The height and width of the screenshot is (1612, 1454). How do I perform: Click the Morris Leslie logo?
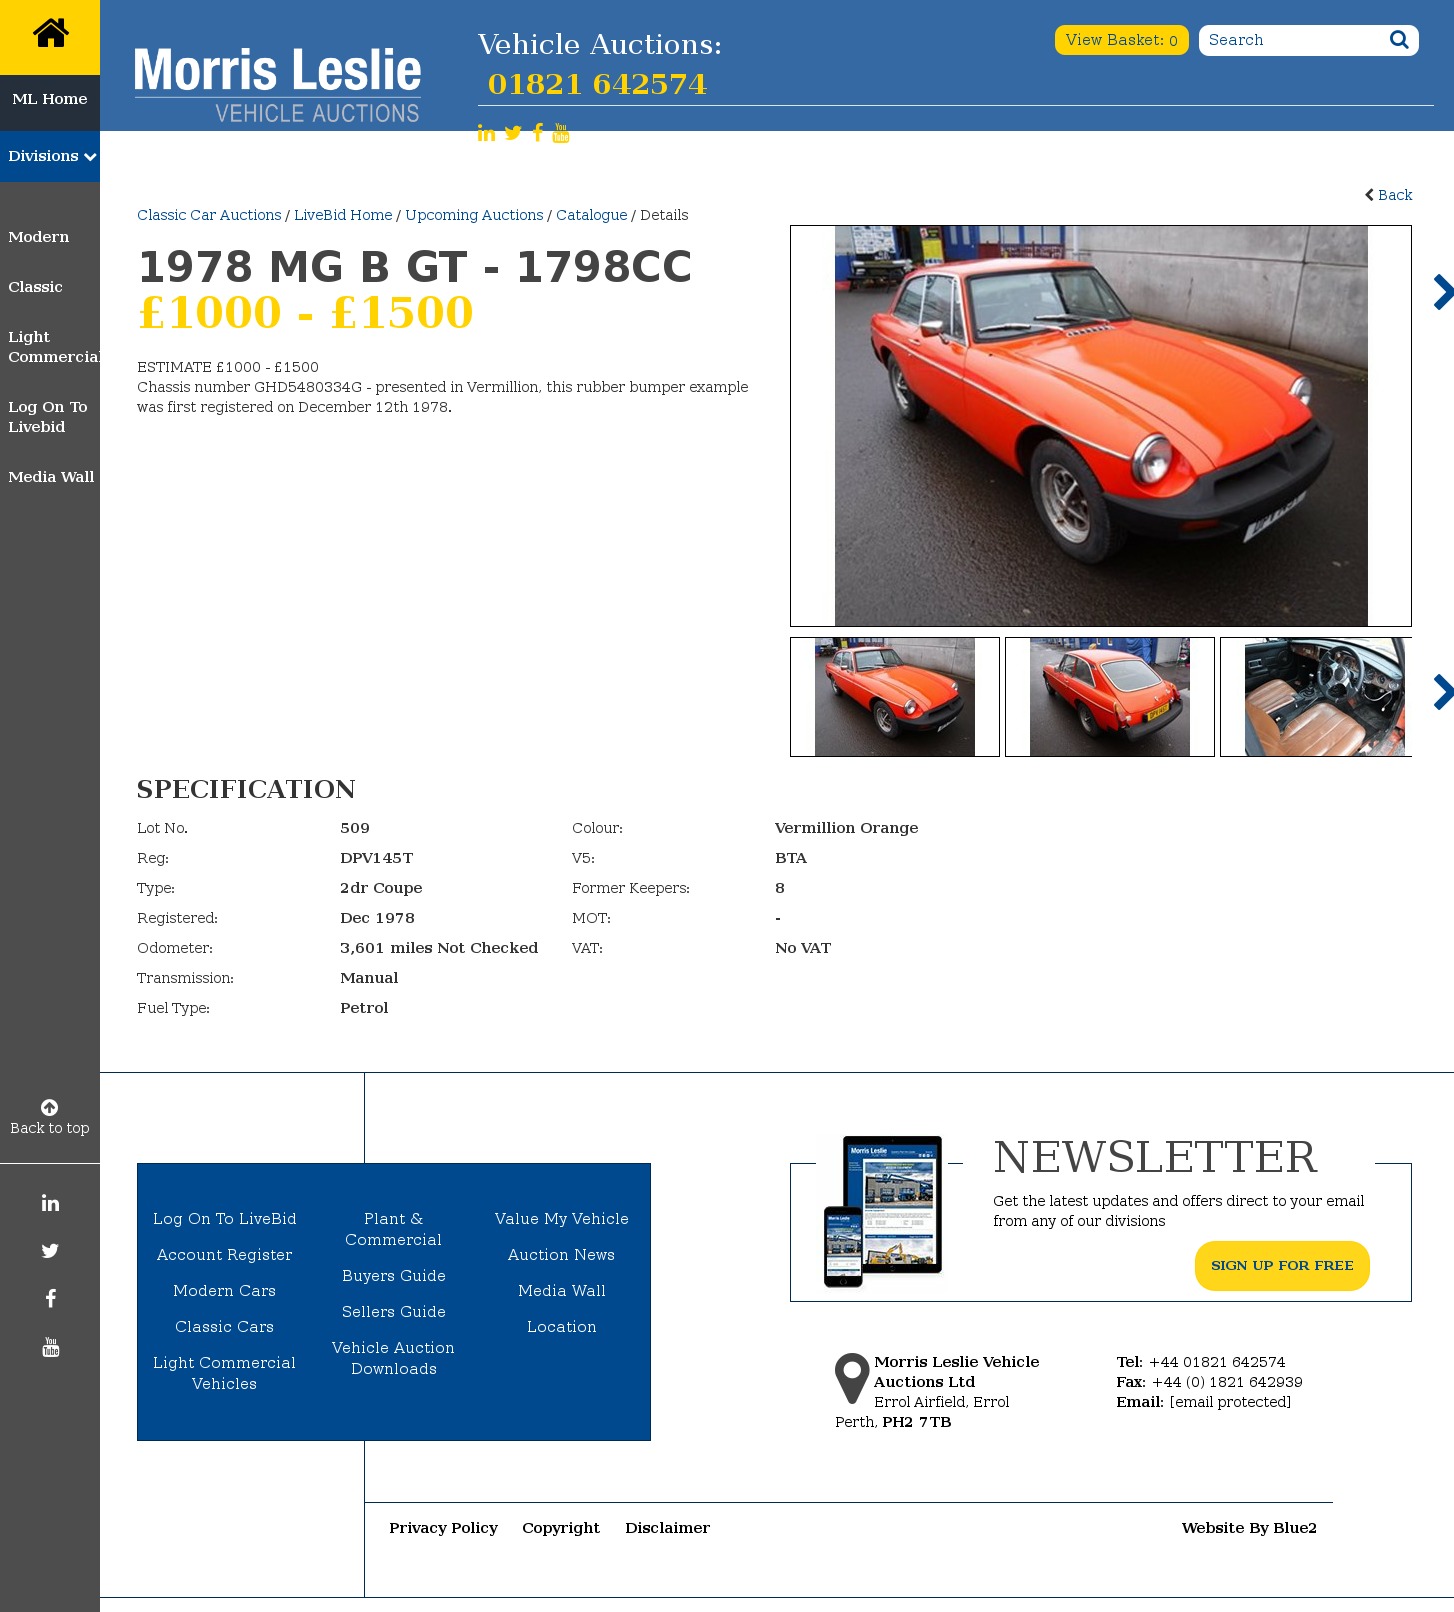(277, 85)
